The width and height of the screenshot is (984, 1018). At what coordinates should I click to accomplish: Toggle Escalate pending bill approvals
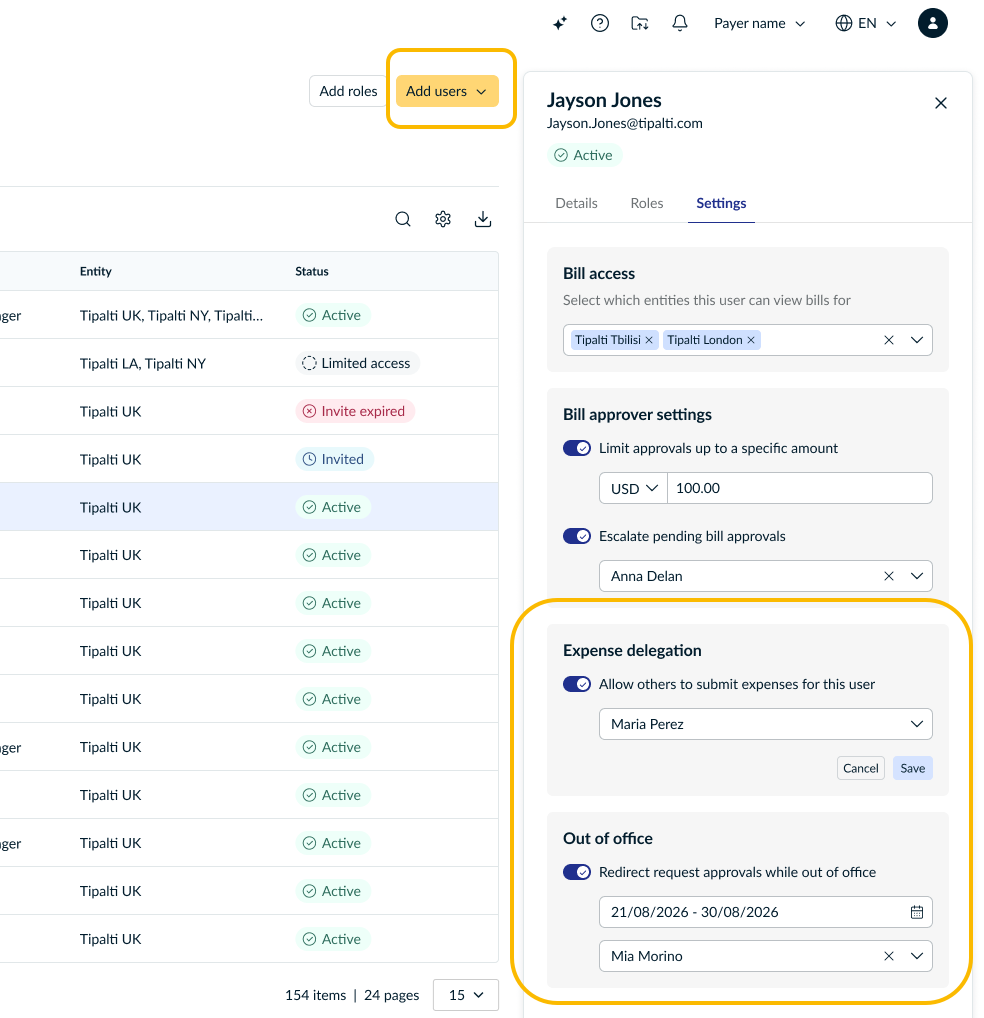(x=576, y=536)
